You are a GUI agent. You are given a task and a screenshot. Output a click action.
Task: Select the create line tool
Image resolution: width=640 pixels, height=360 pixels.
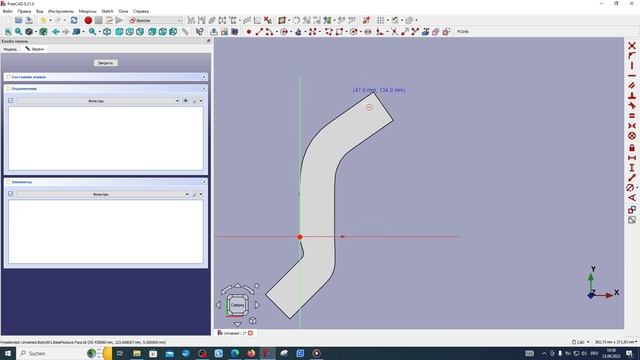click(259, 31)
